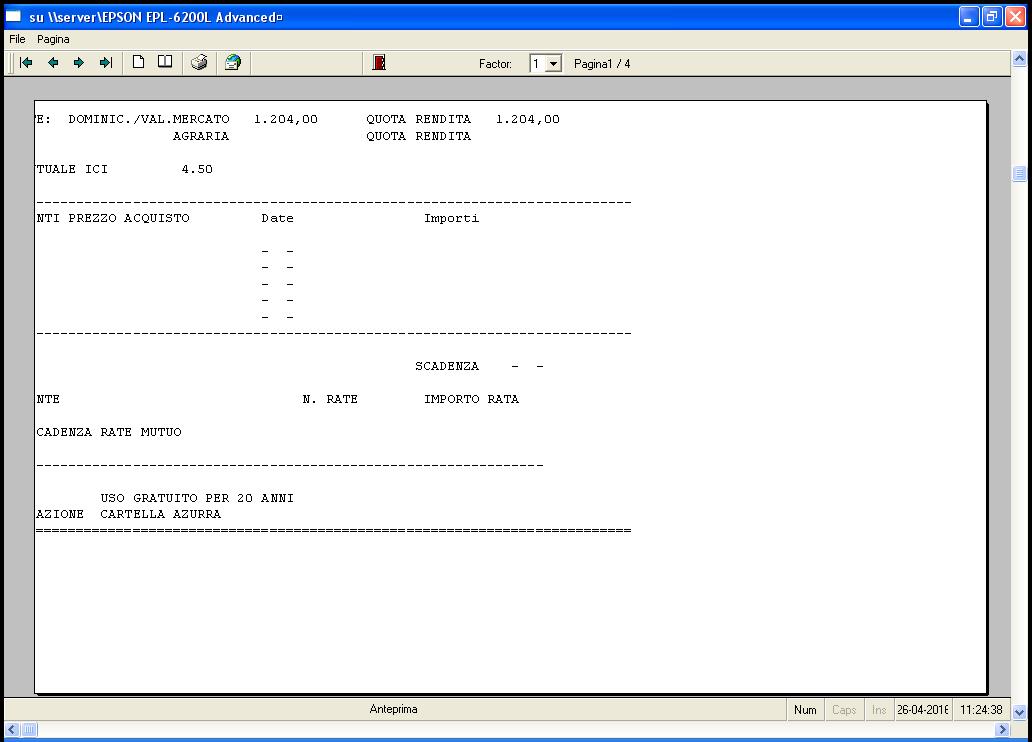This screenshot has width=1032, height=742.
Task: Open the Pagina menu
Action: 53,39
